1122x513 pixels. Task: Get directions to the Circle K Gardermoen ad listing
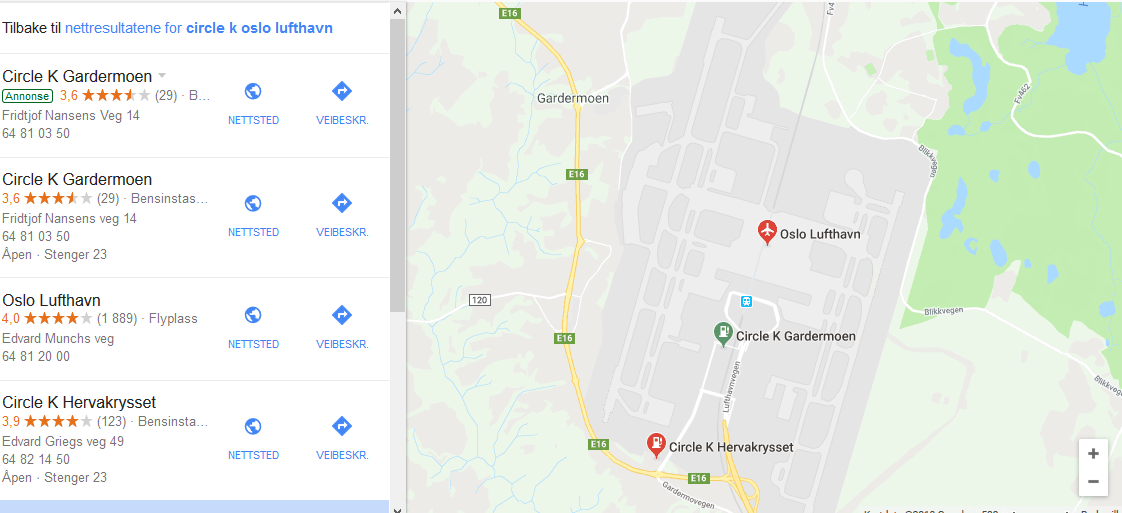342,104
